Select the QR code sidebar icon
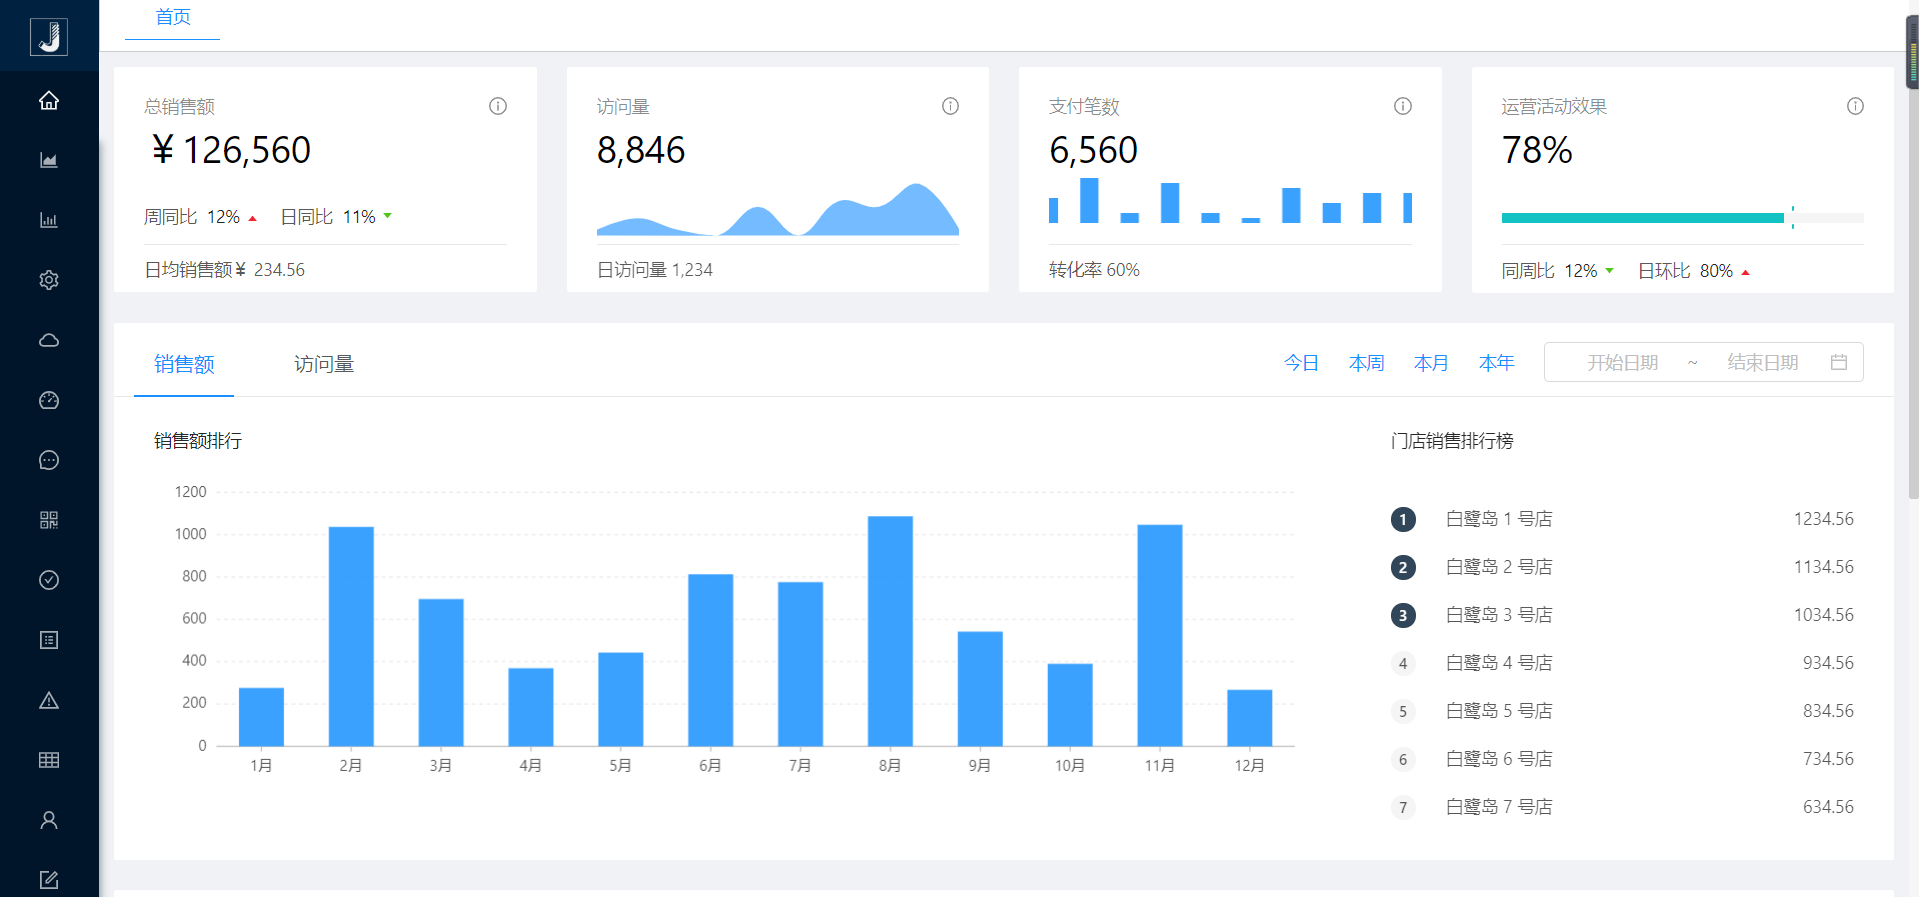The height and width of the screenshot is (897, 1919). (49, 521)
